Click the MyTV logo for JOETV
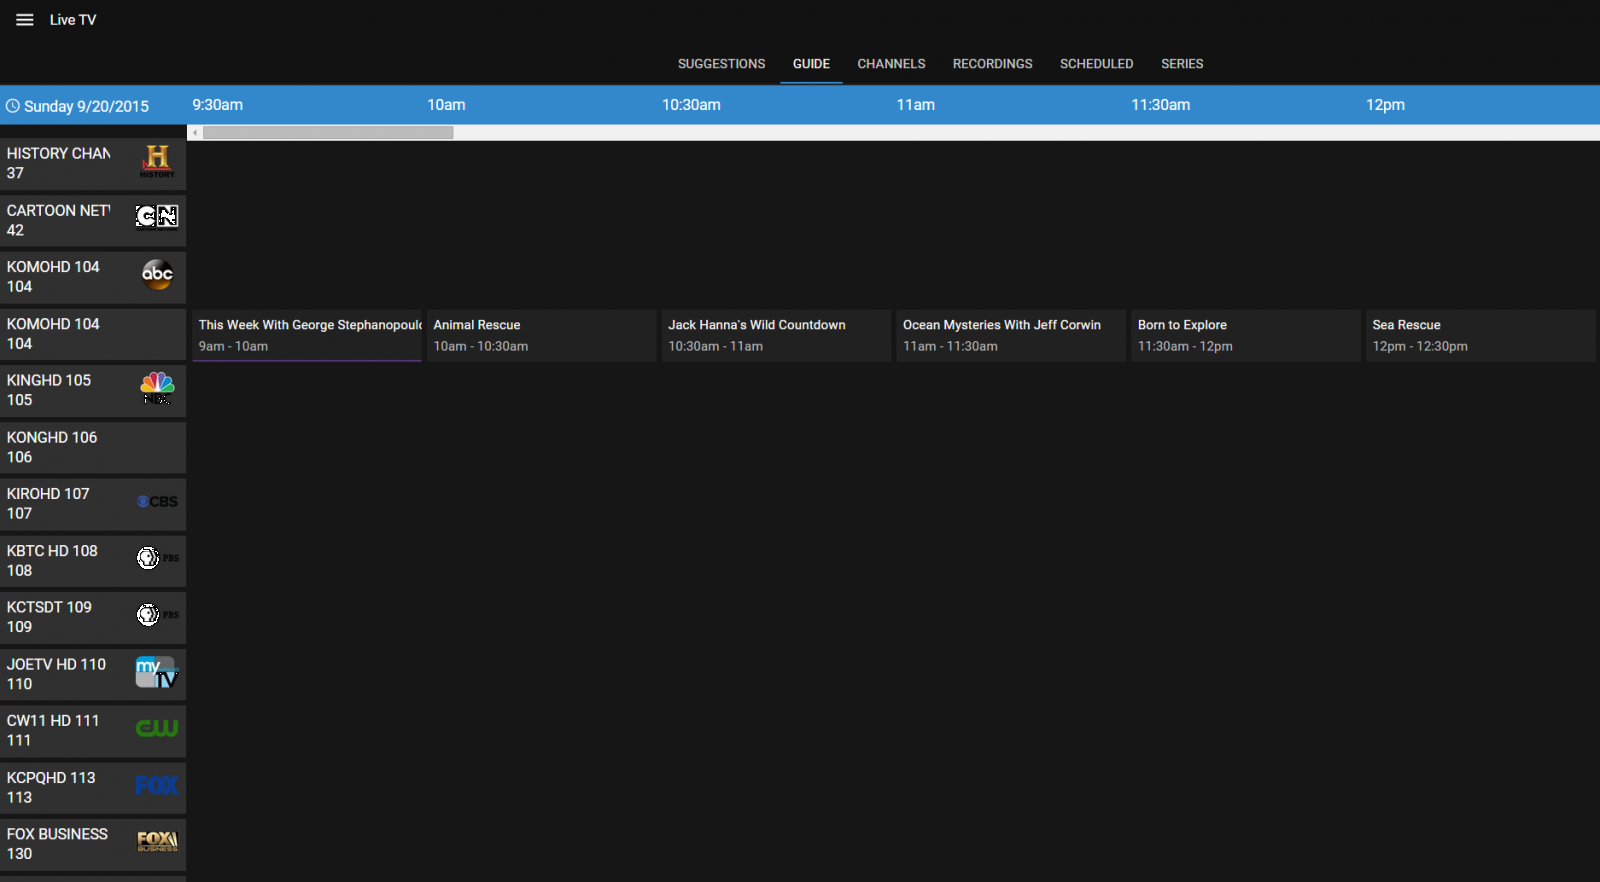Viewport: 1600px width, 882px height. [x=157, y=673]
